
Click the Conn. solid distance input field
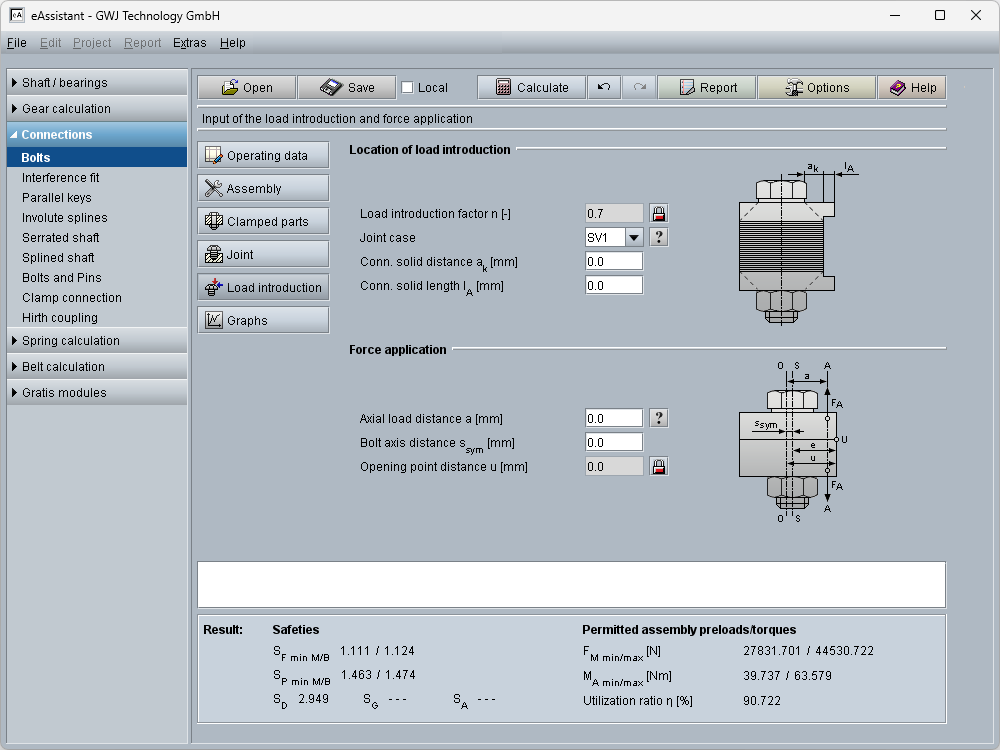point(614,262)
